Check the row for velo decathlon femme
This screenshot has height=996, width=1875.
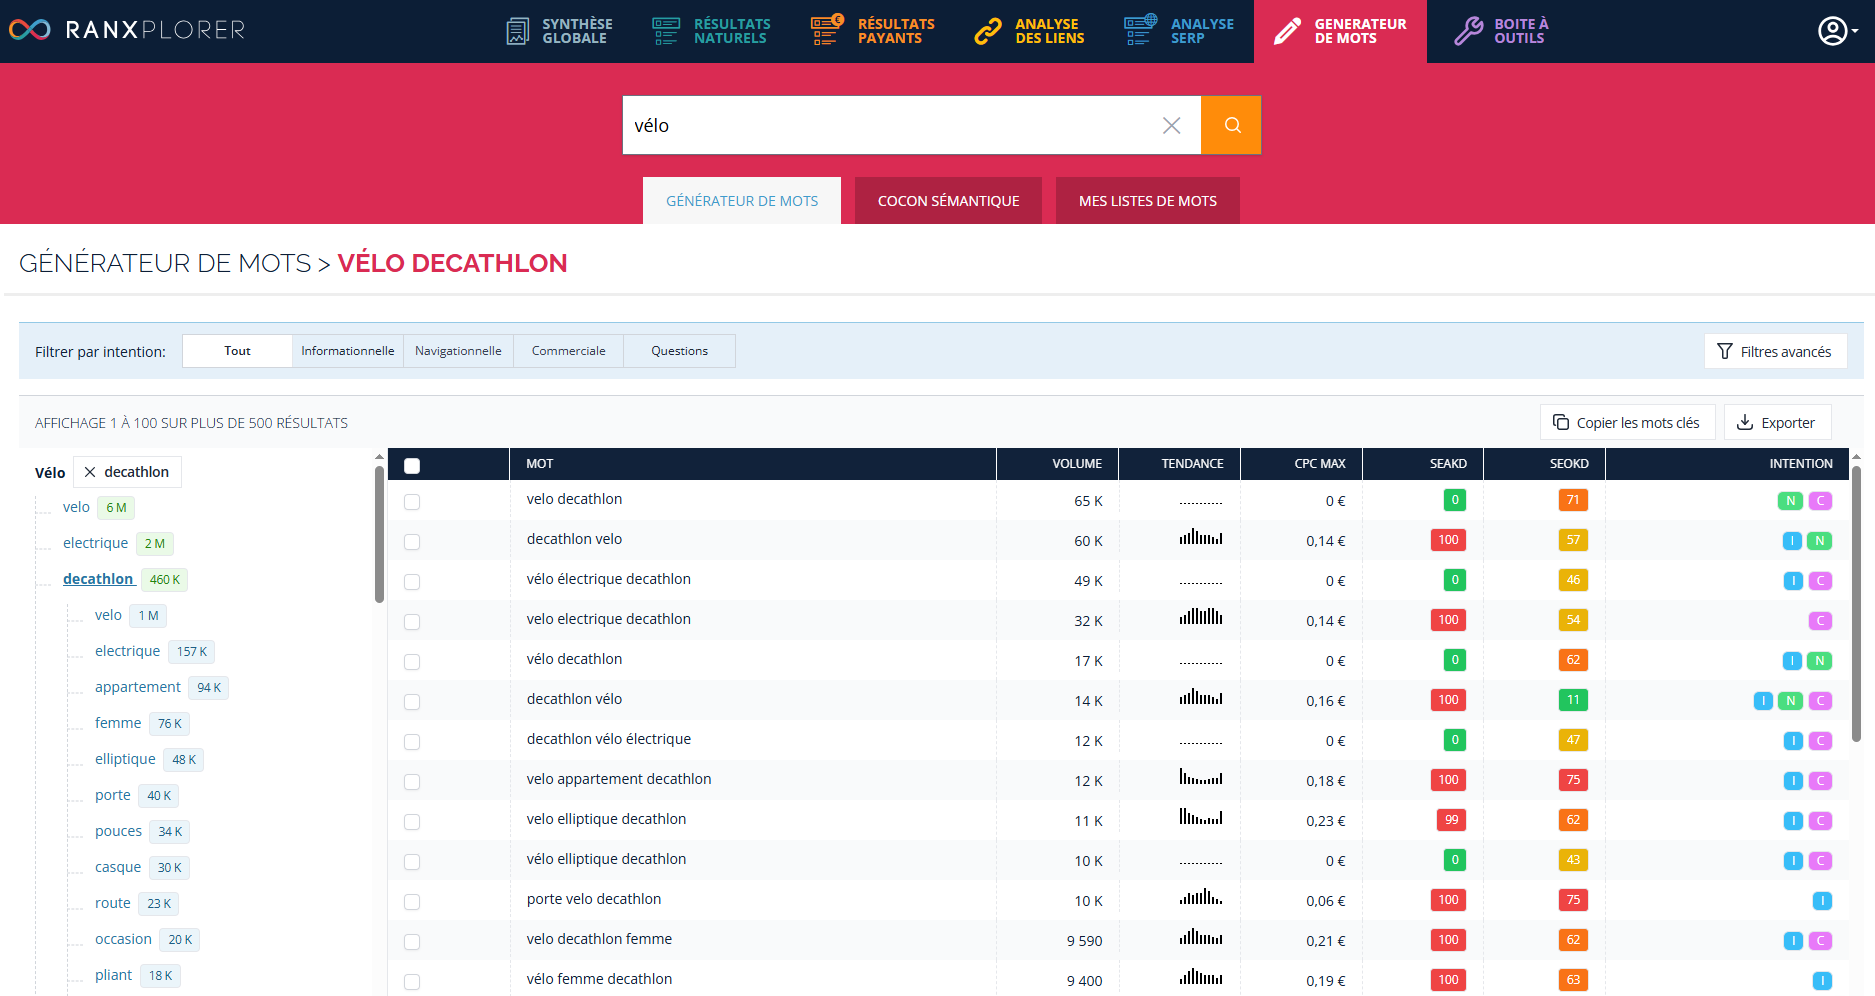coord(412,941)
